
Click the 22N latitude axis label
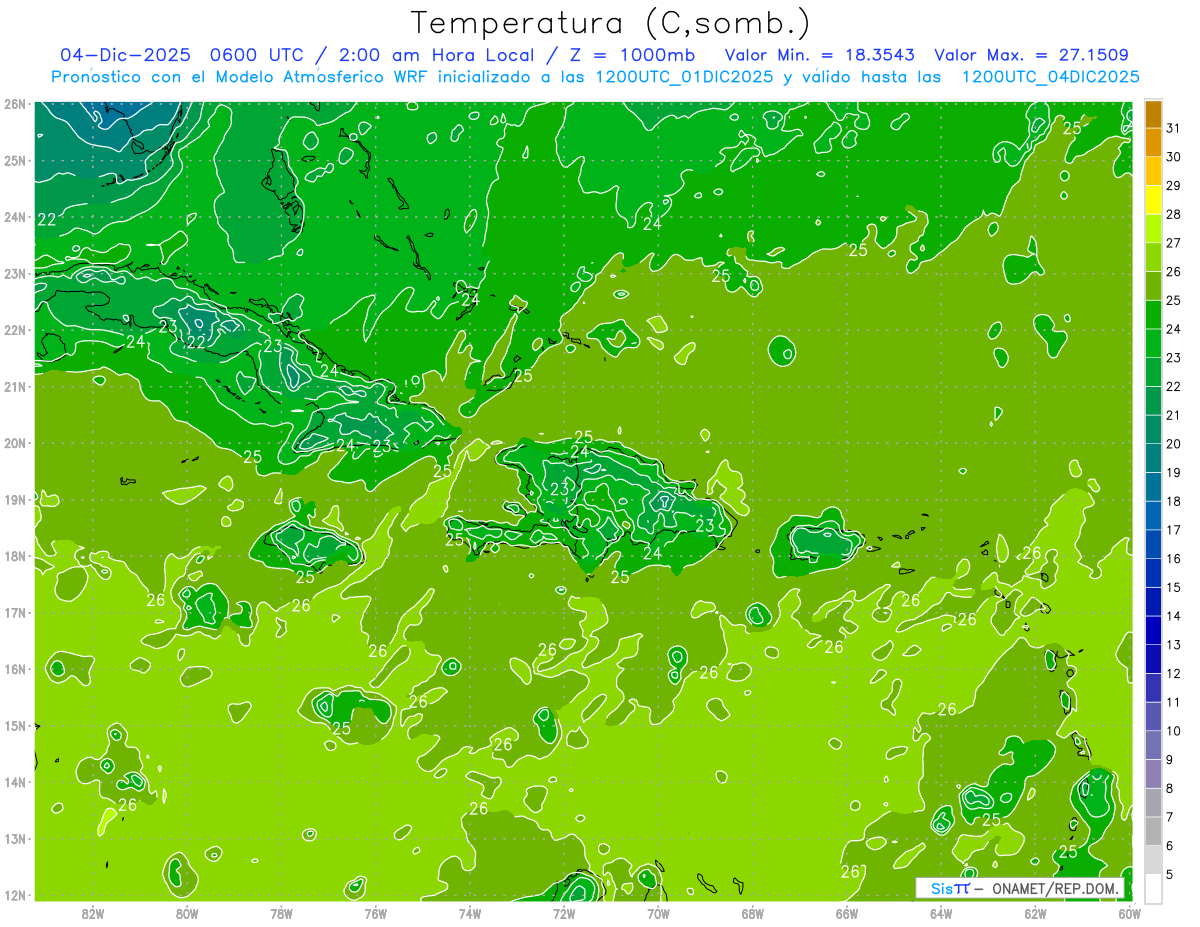[15, 330]
